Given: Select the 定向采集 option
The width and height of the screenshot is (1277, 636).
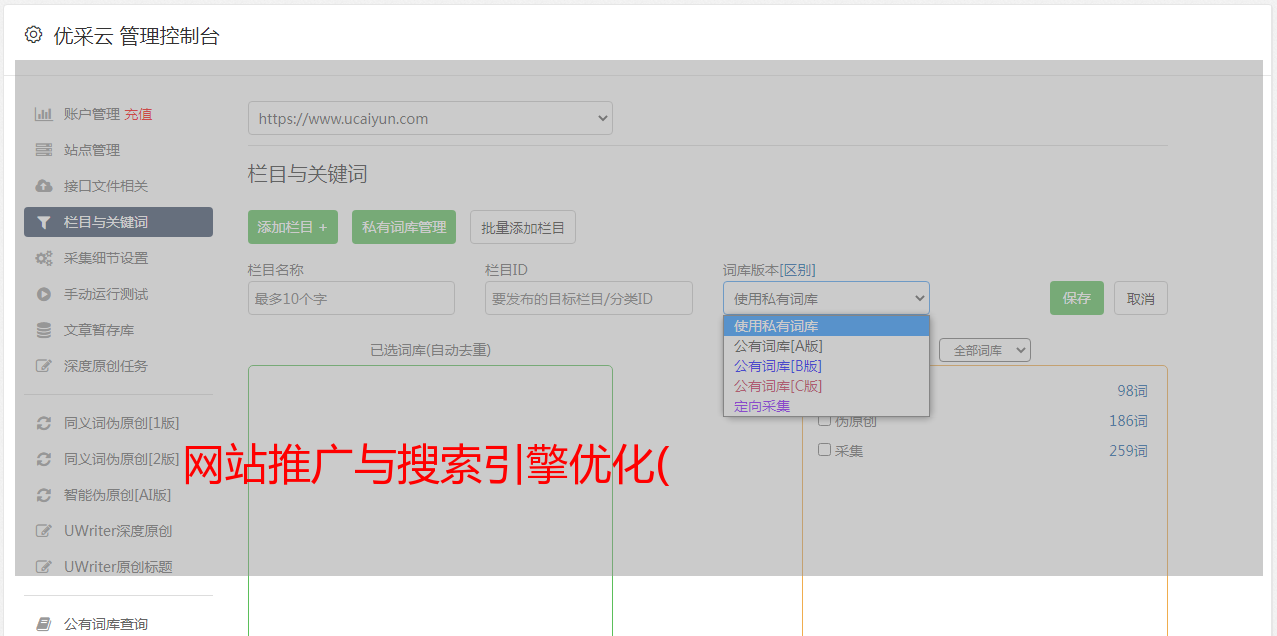Looking at the screenshot, I should 762,406.
